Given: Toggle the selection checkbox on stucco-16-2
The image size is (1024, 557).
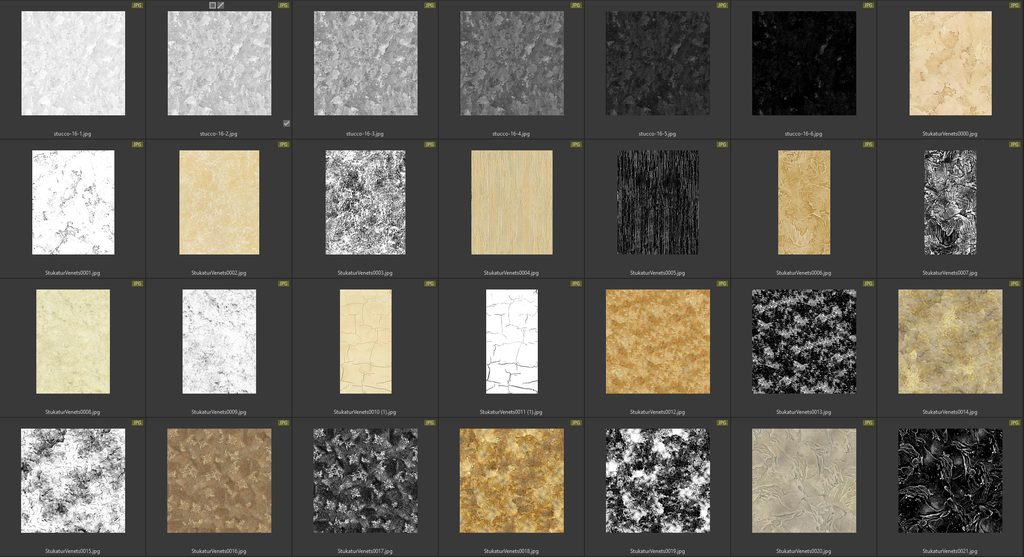Looking at the screenshot, I should [286, 124].
